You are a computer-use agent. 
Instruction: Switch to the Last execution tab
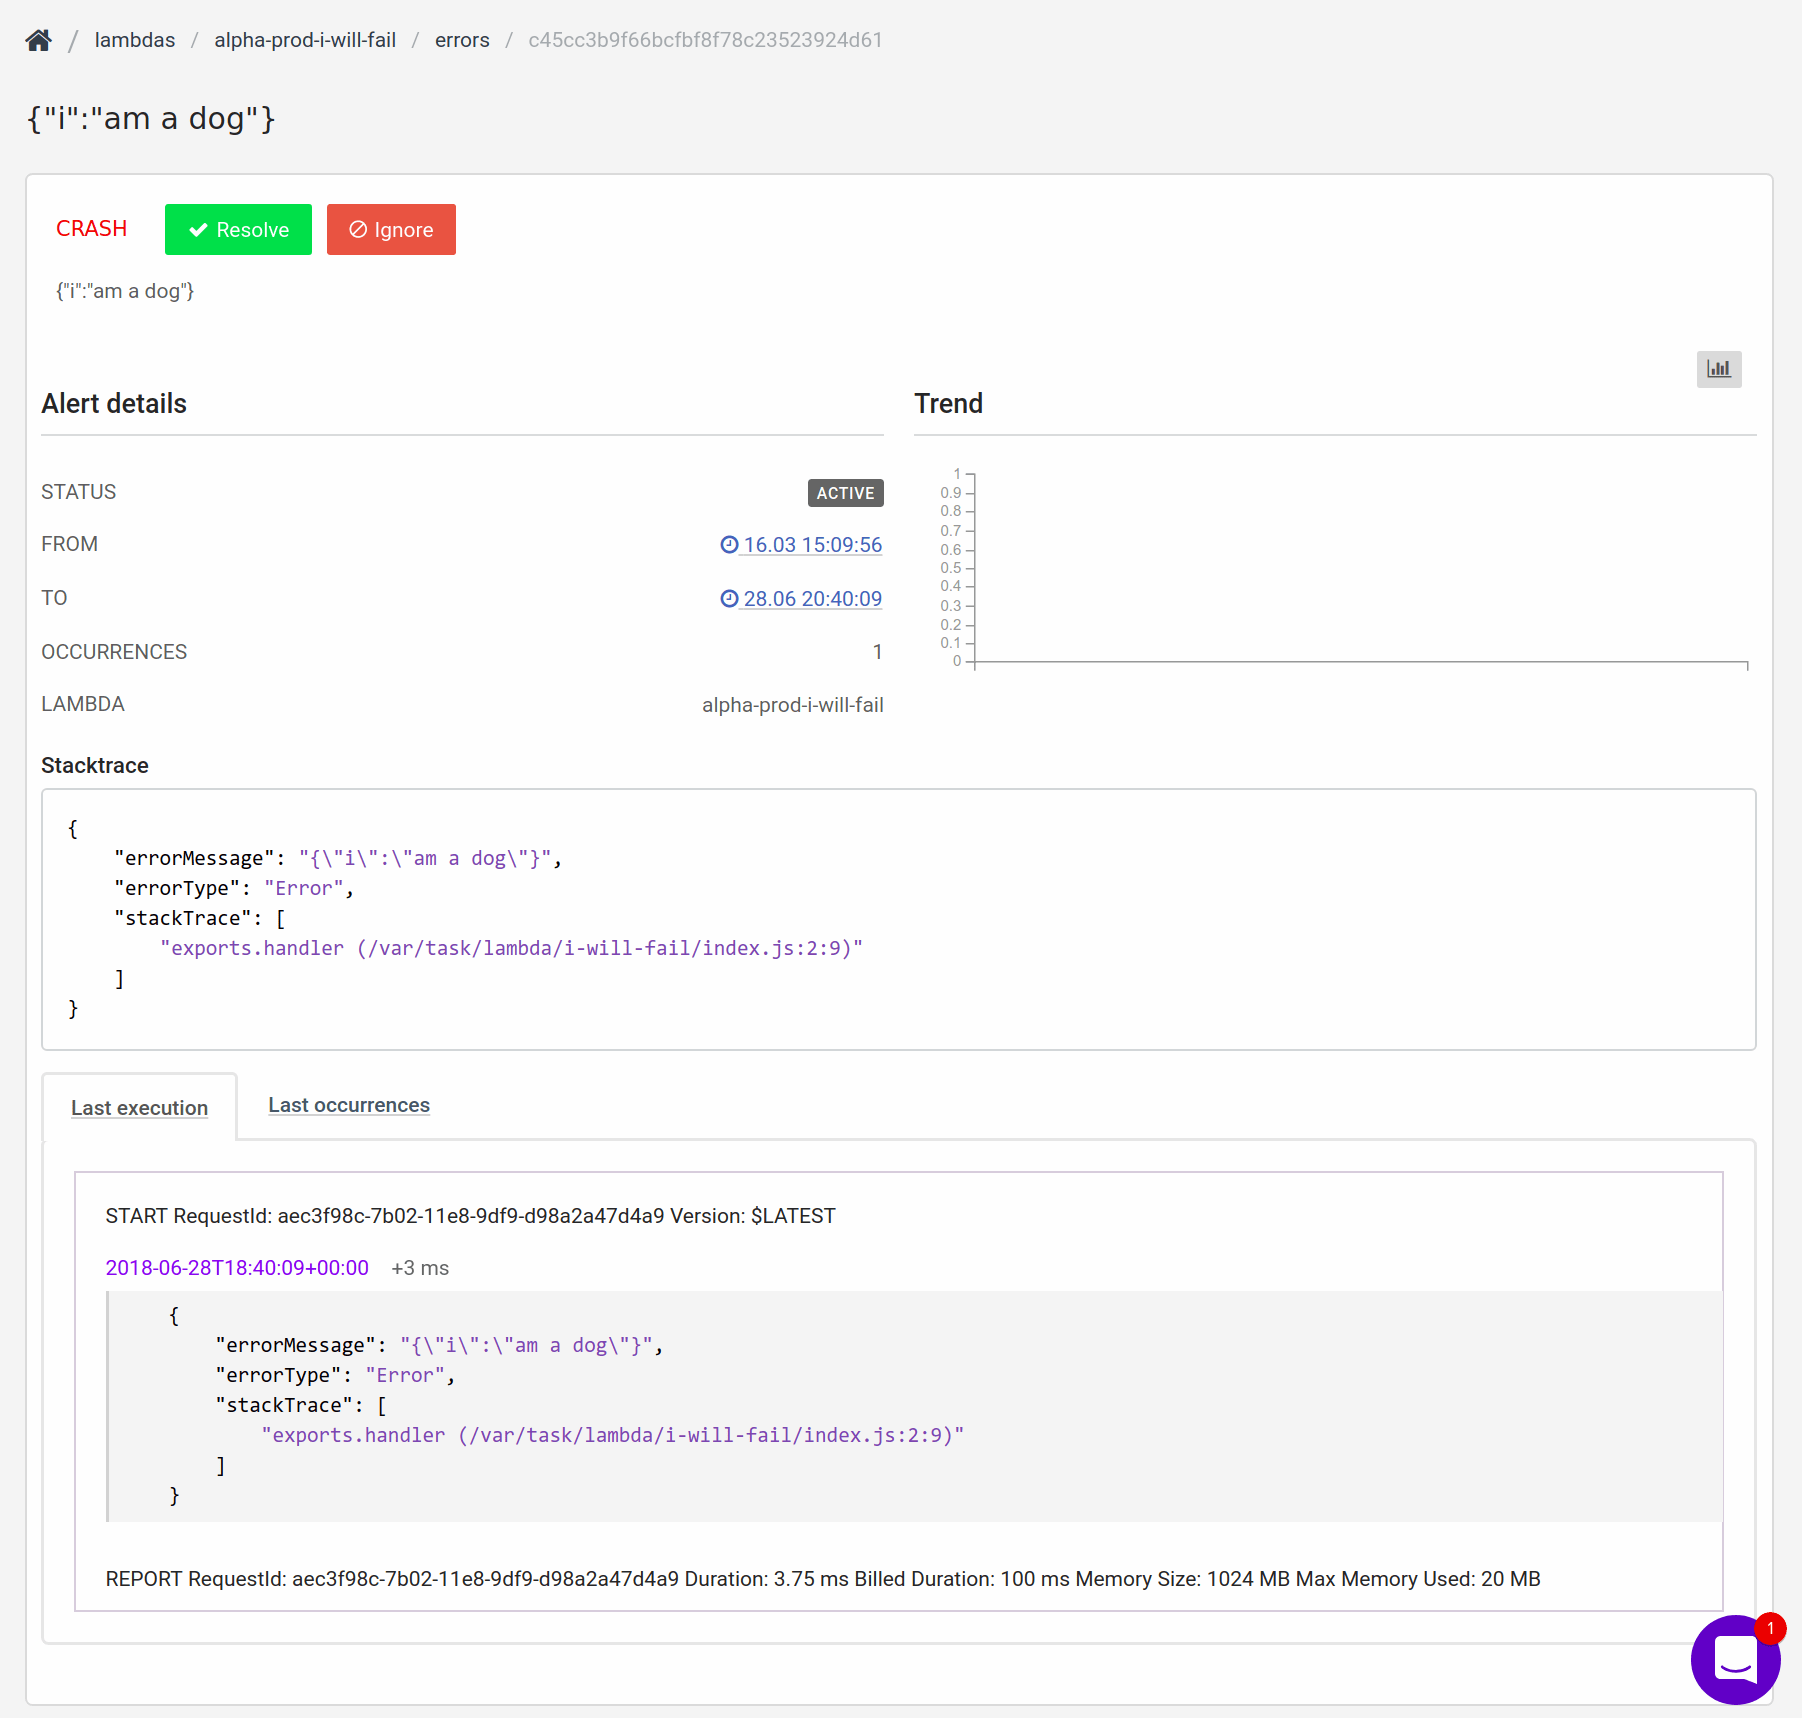pyautogui.click(x=139, y=1107)
